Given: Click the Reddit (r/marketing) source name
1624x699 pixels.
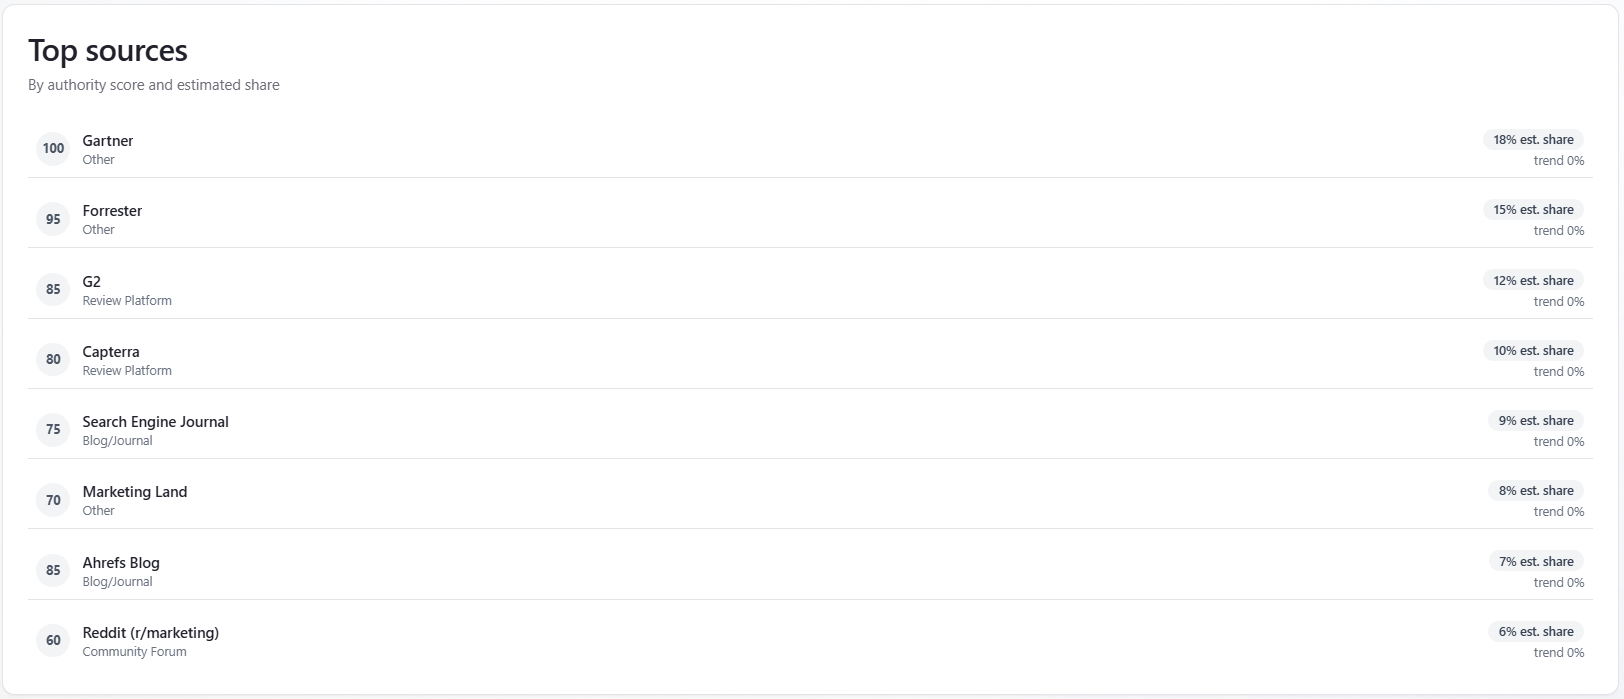Looking at the screenshot, I should (151, 633).
